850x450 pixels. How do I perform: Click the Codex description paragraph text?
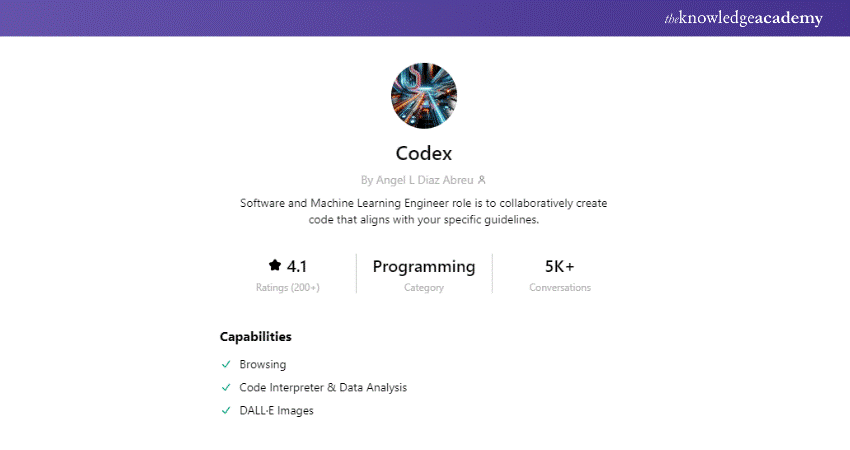pos(424,211)
